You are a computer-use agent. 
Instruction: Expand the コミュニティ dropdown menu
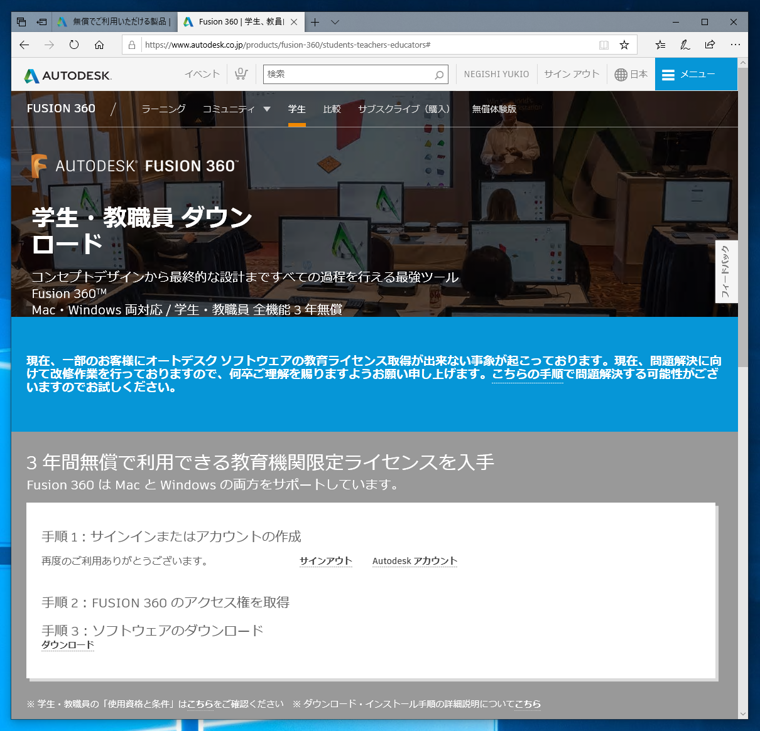coord(236,109)
